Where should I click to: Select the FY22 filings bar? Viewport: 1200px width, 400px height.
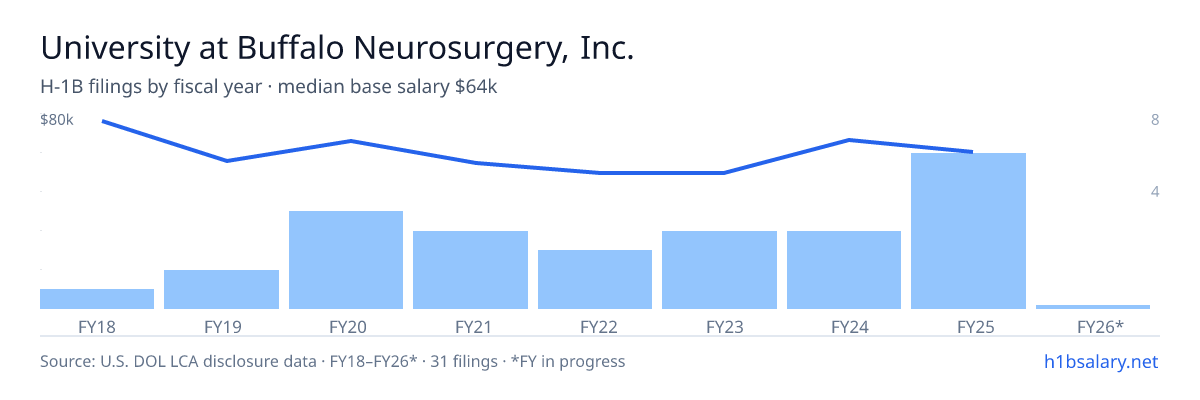(595, 279)
